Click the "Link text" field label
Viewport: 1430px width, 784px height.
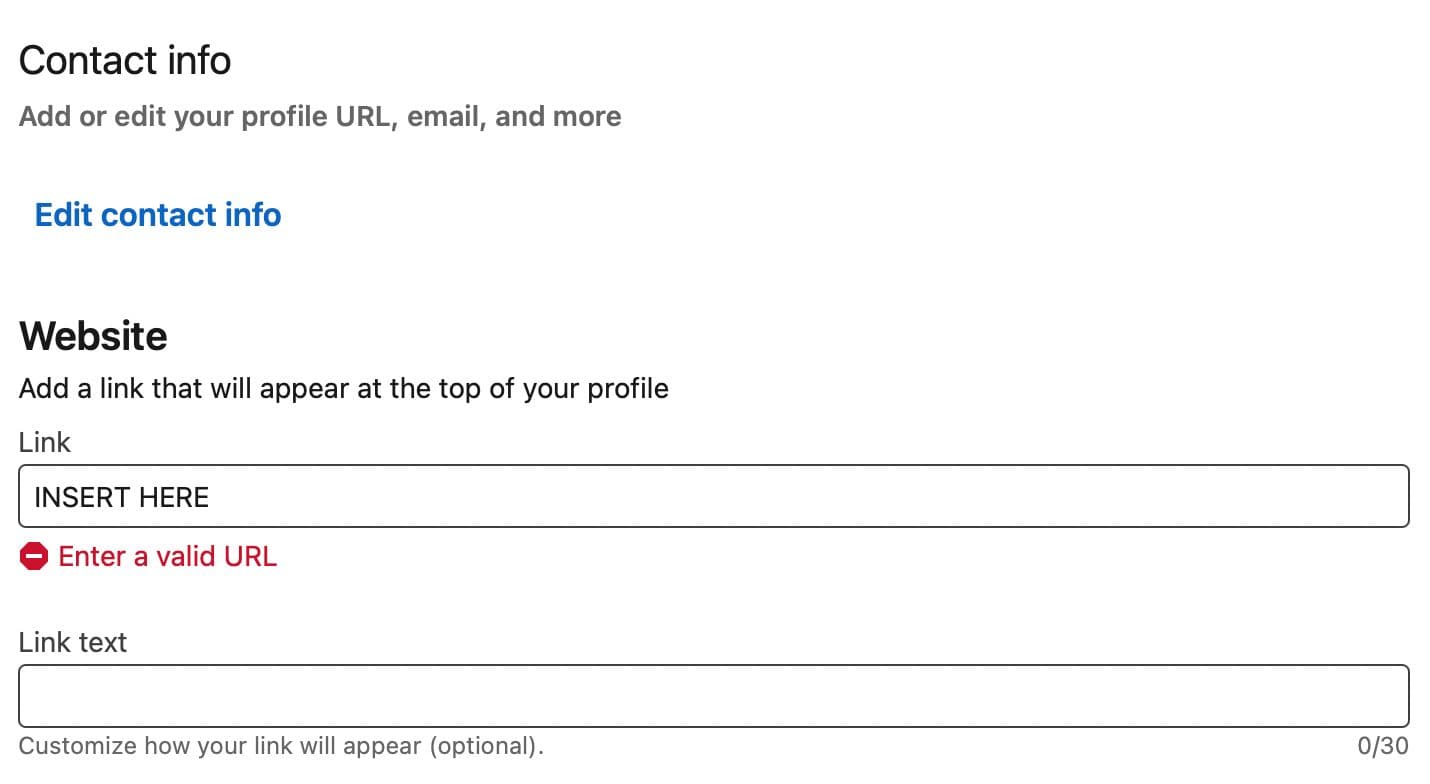(73, 642)
